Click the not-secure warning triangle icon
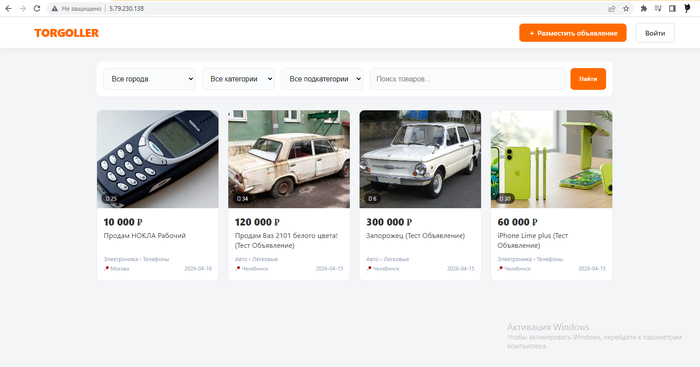The image size is (700, 367). pos(54,8)
